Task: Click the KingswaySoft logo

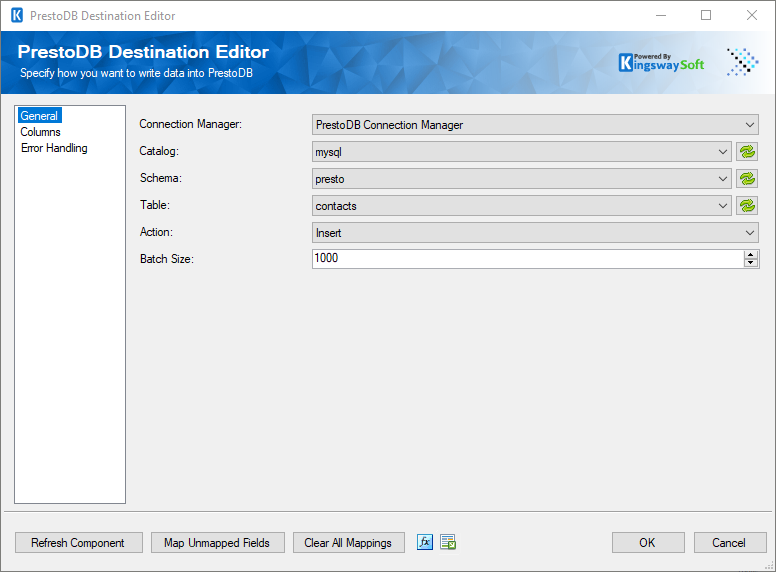Action: coord(661,62)
